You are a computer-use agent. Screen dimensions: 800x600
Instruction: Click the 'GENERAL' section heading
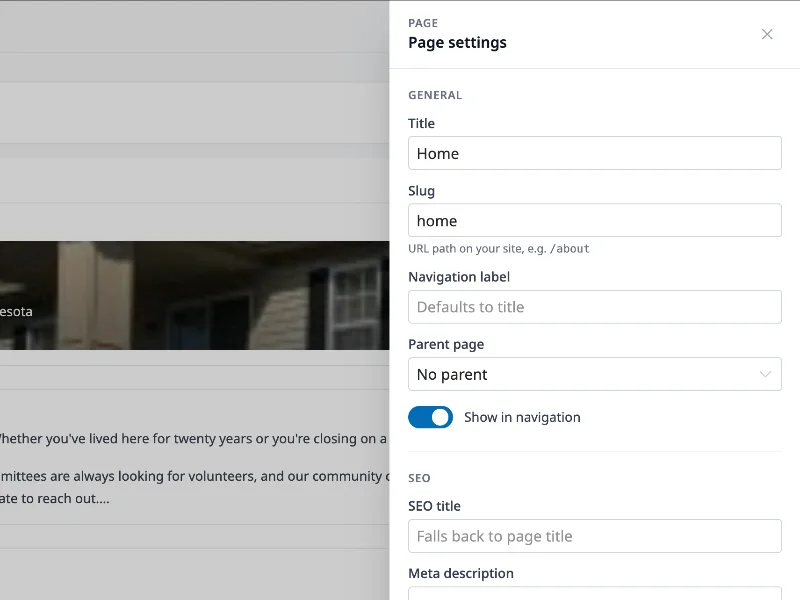[435, 95]
